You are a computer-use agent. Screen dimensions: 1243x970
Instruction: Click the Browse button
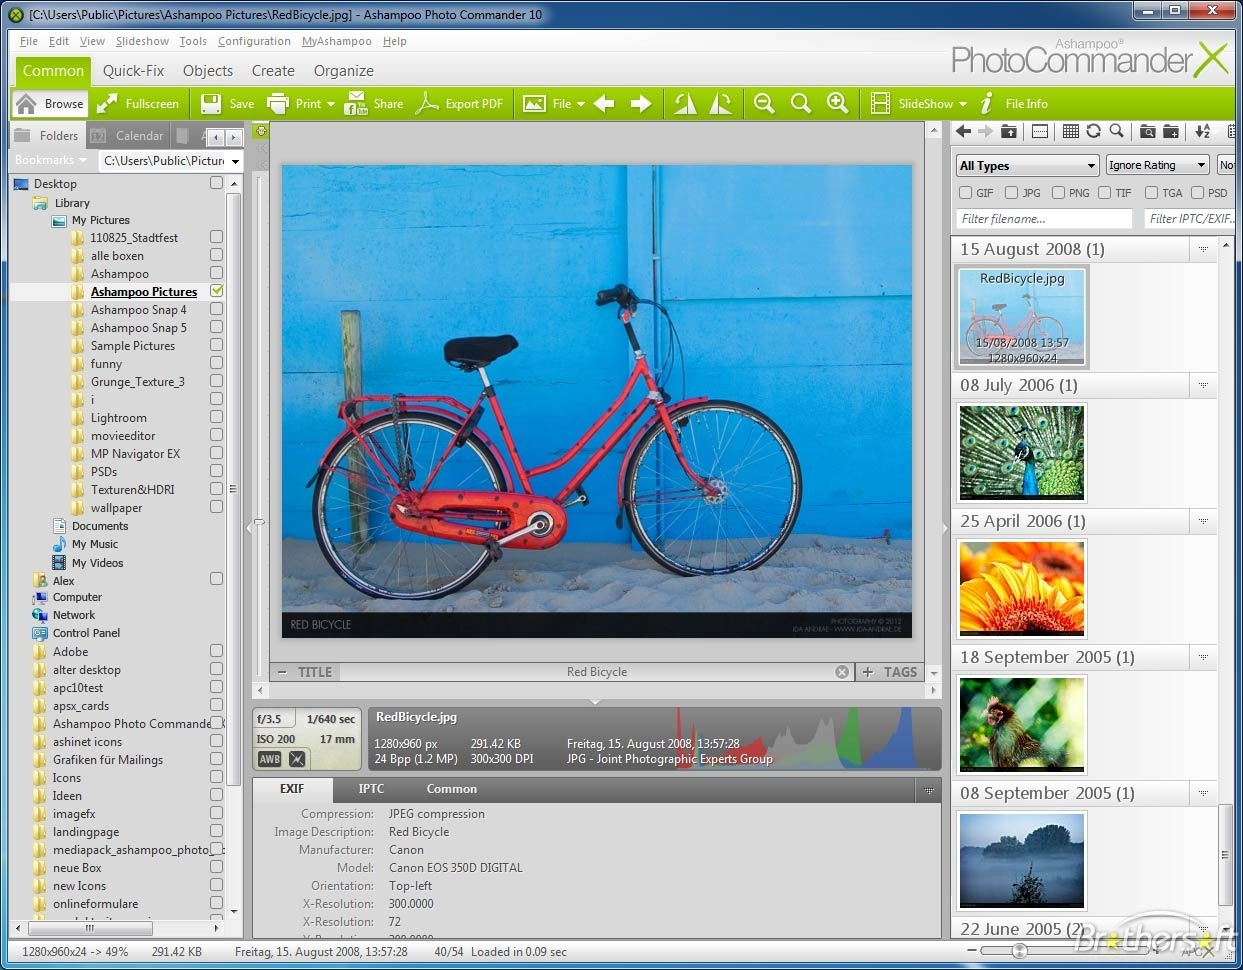pyautogui.click(x=51, y=103)
